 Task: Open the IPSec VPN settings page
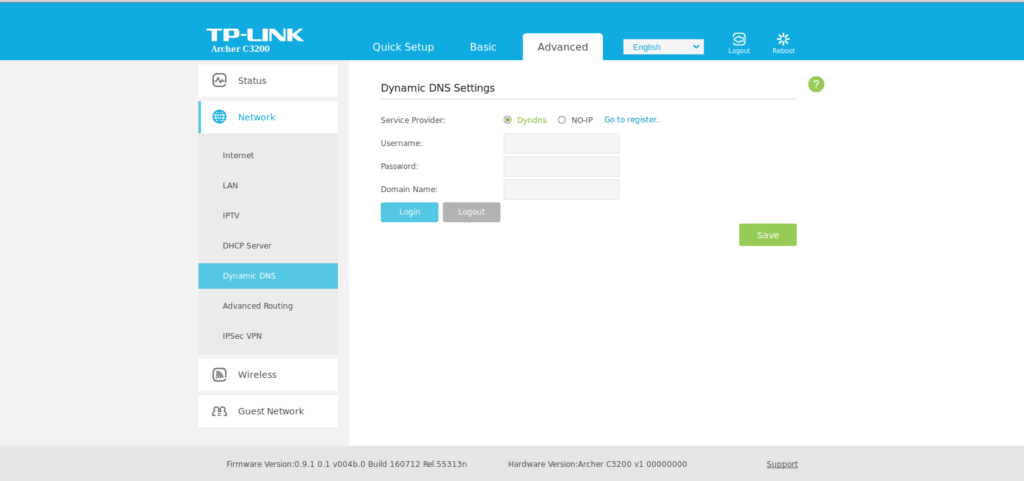click(x=242, y=336)
